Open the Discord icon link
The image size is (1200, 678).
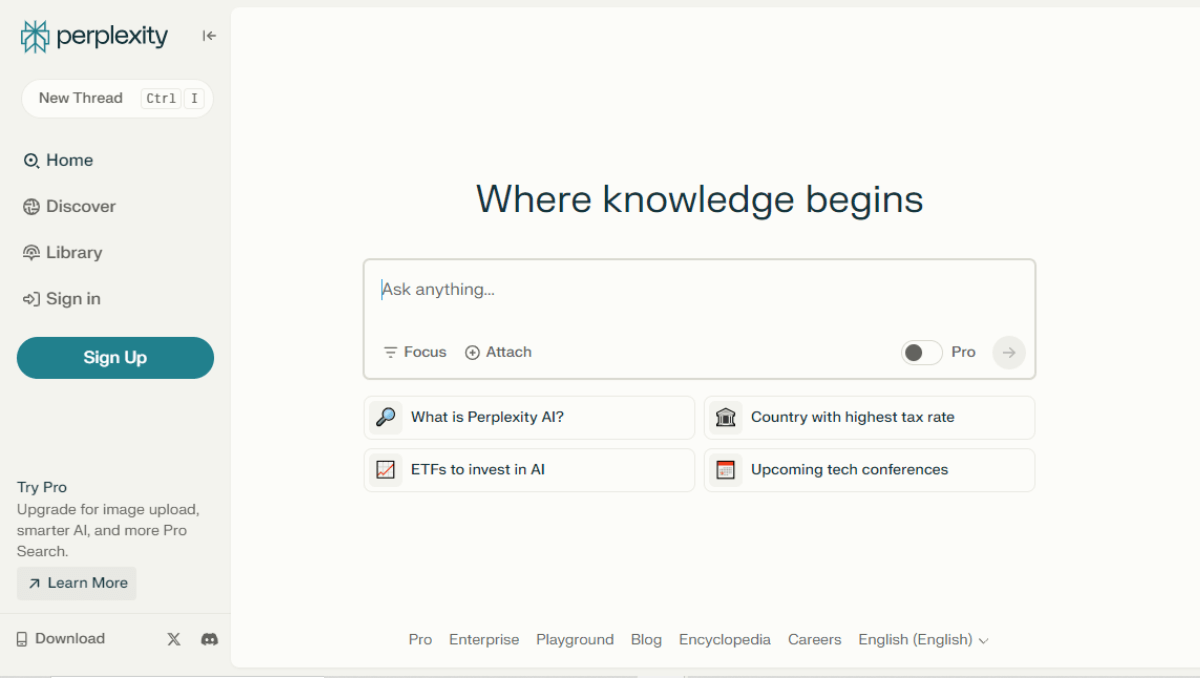pos(210,639)
